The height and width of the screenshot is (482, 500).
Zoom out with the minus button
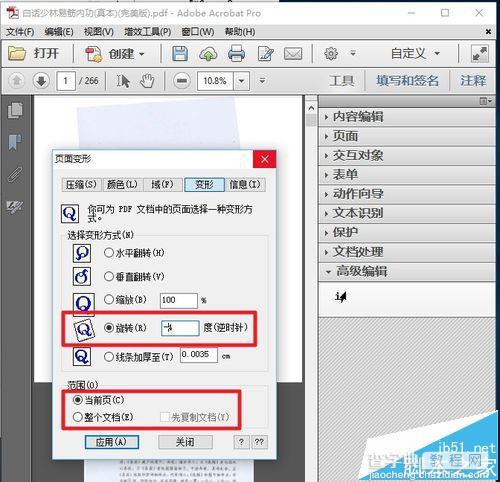click(182, 81)
